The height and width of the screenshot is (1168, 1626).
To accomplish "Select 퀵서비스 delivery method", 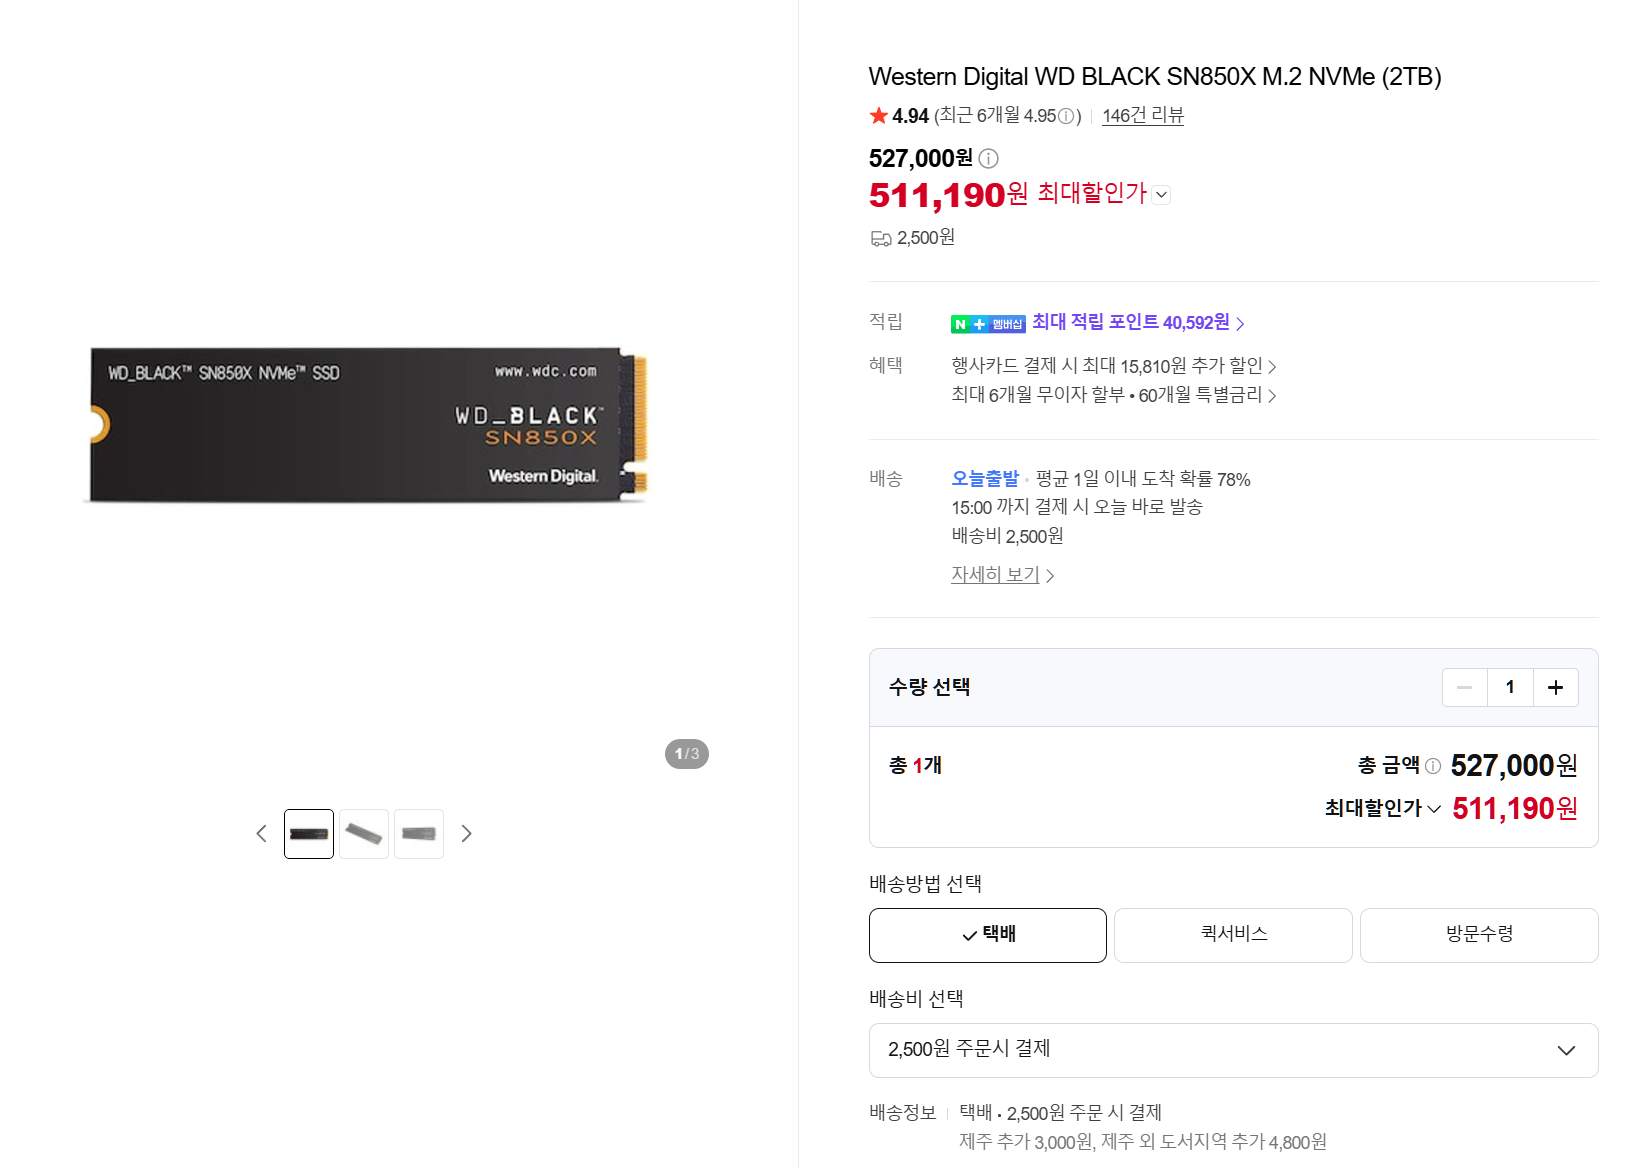I will pyautogui.click(x=1233, y=935).
